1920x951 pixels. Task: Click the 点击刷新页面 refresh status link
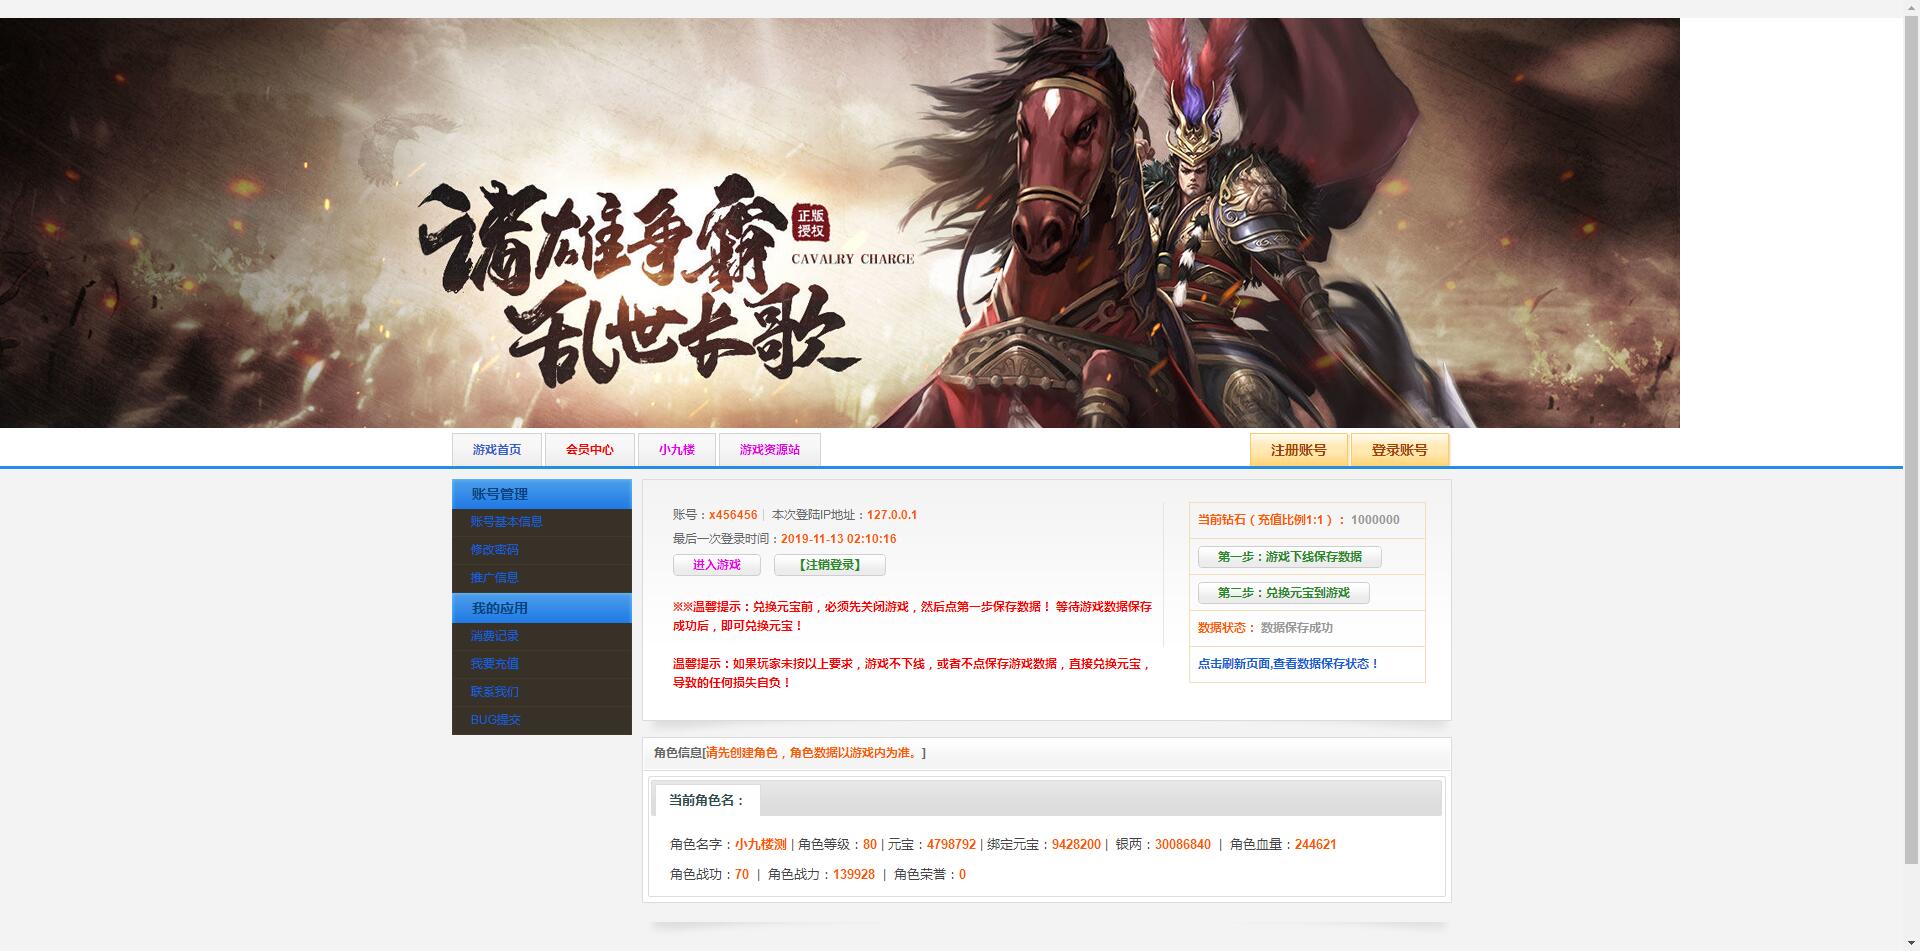[1288, 664]
